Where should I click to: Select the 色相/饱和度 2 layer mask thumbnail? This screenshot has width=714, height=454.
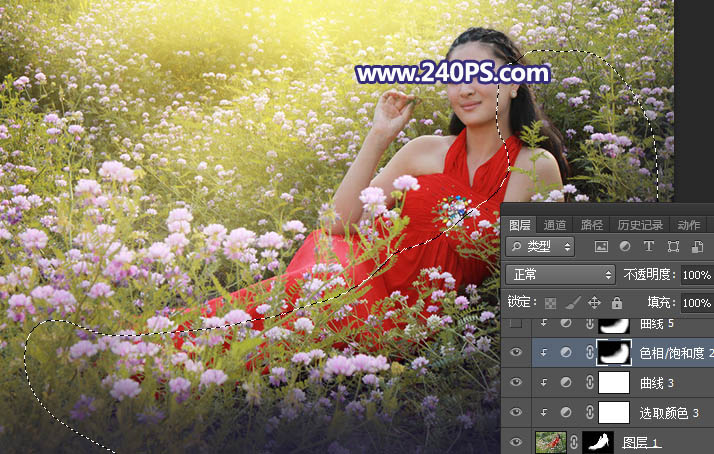[x=613, y=353]
